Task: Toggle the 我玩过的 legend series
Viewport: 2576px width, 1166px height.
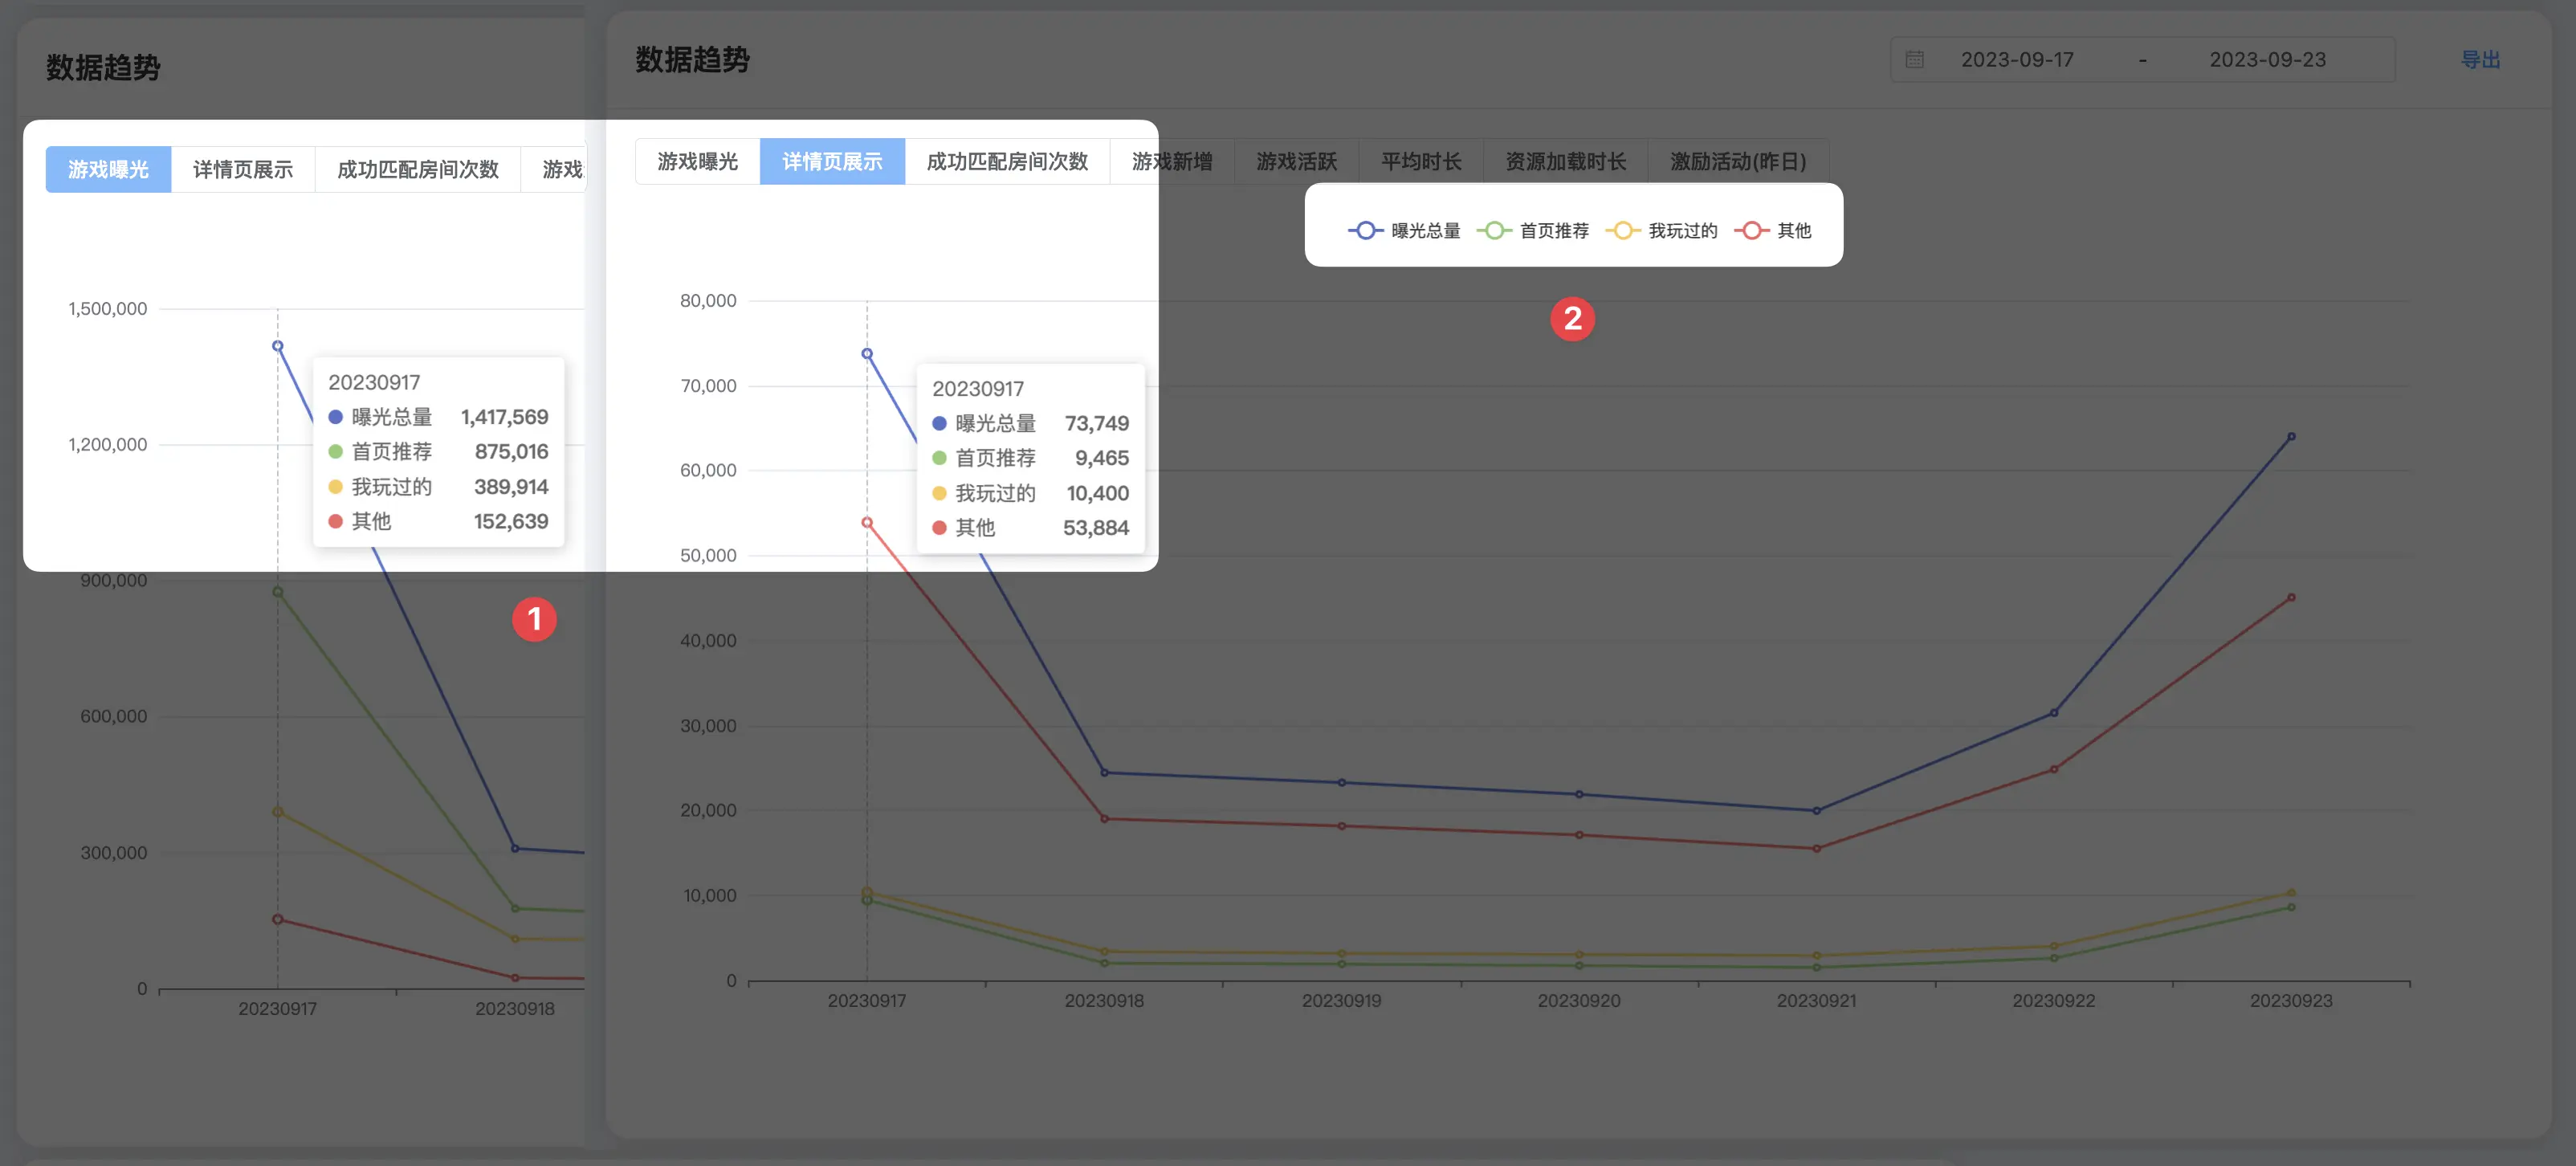Action: [x=1661, y=231]
